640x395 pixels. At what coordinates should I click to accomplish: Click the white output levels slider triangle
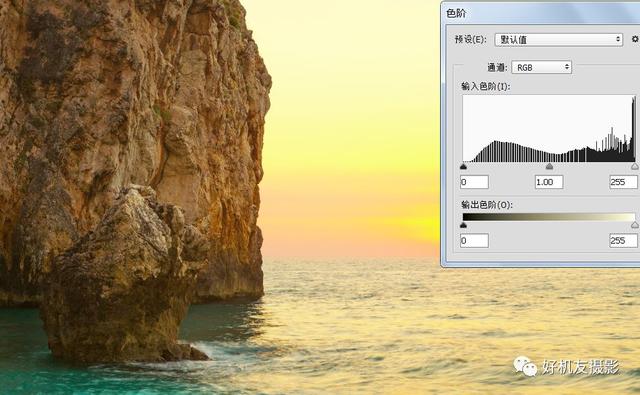coord(635,225)
